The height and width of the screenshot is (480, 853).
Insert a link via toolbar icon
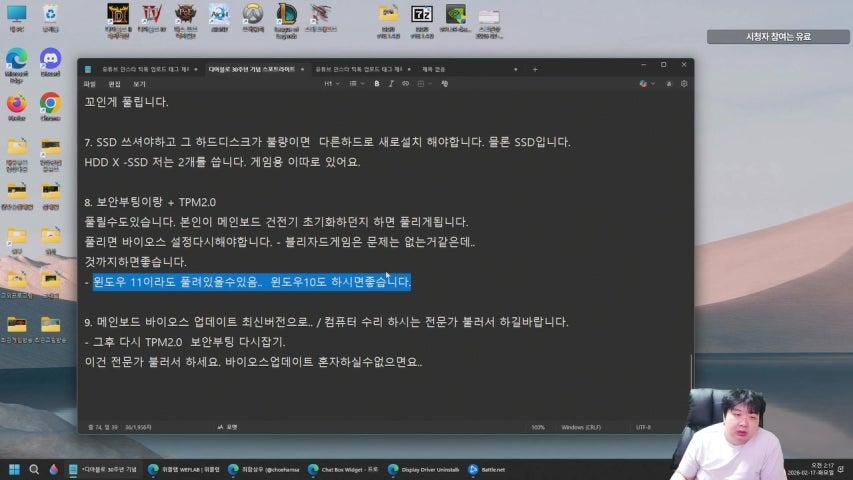point(405,84)
